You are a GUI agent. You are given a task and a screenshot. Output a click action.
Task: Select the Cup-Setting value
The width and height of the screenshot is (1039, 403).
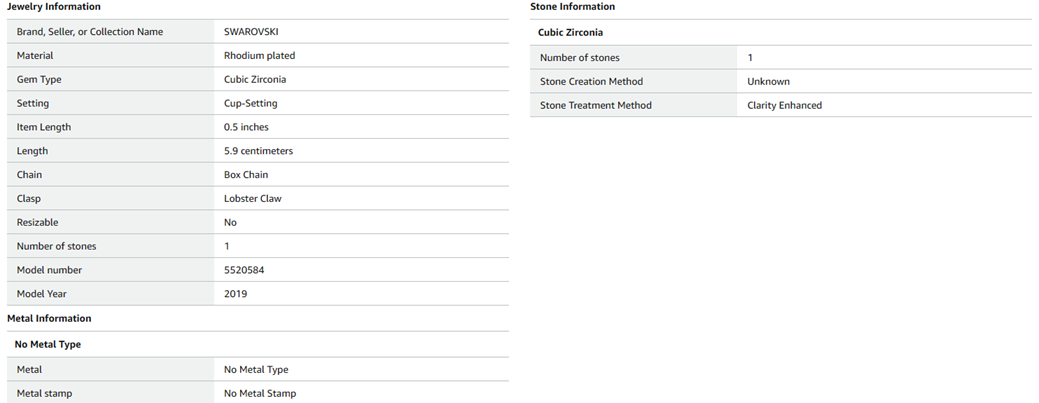click(251, 104)
